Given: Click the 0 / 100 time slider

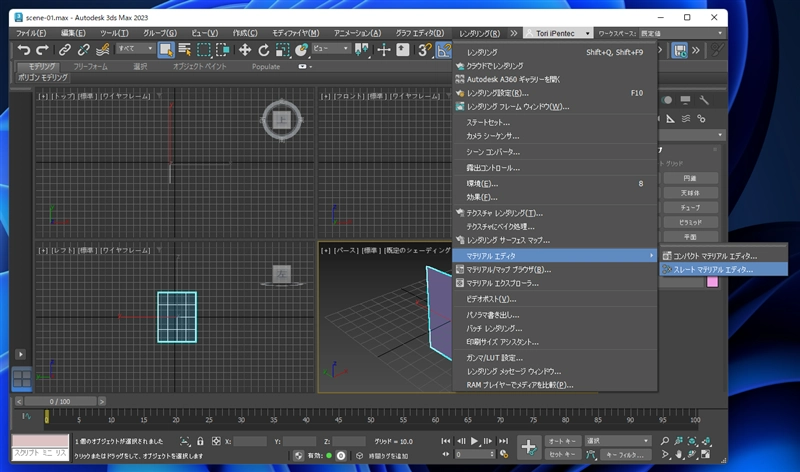Looking at the screenshot, I should click(x=60, y=402).
